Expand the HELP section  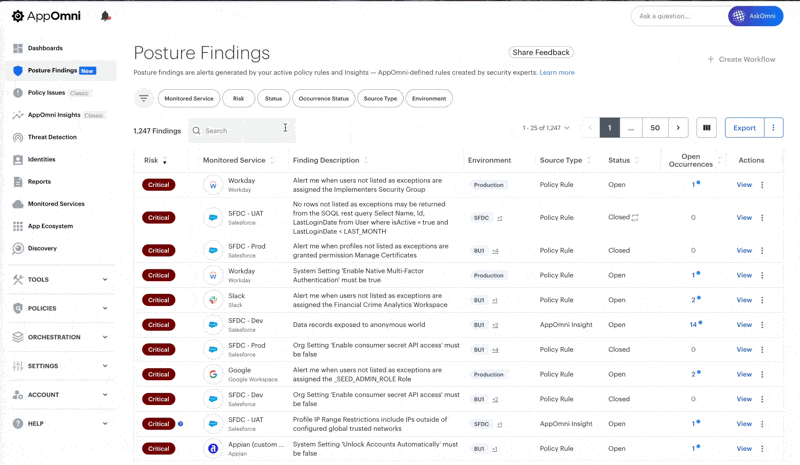tap(60, 424)
